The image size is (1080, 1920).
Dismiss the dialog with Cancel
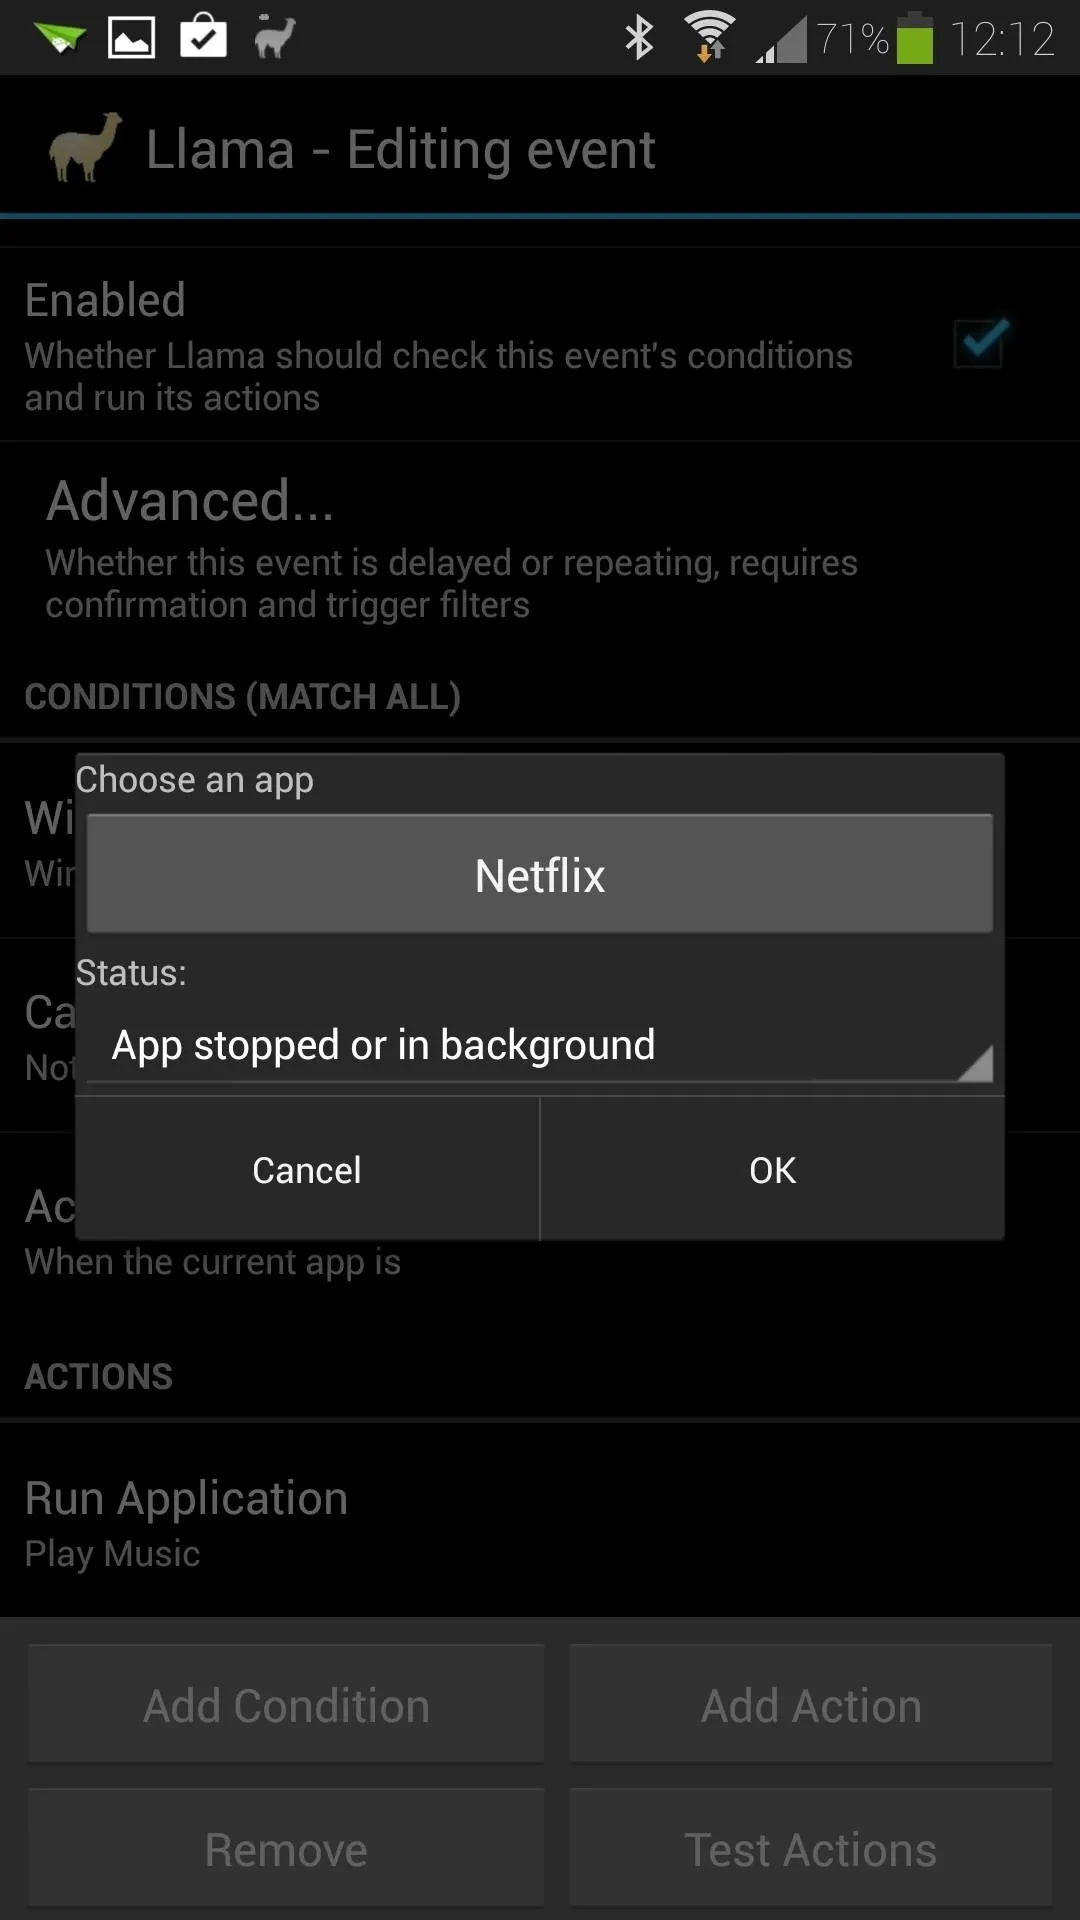tap(307, 1170)
